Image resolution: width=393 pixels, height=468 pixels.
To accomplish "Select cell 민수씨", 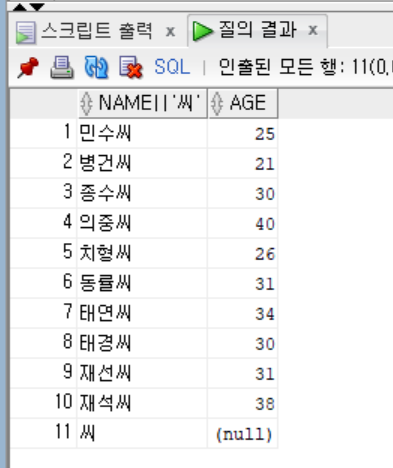I will click(x=142, y=133).
